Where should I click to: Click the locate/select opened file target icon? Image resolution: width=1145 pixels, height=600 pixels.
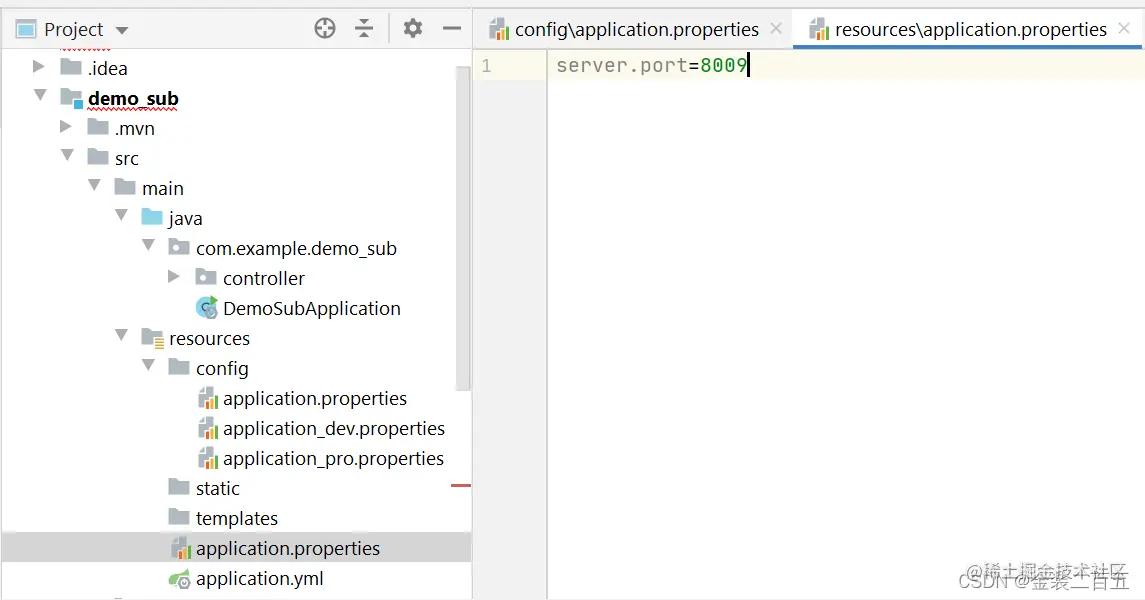click(325, 28)
